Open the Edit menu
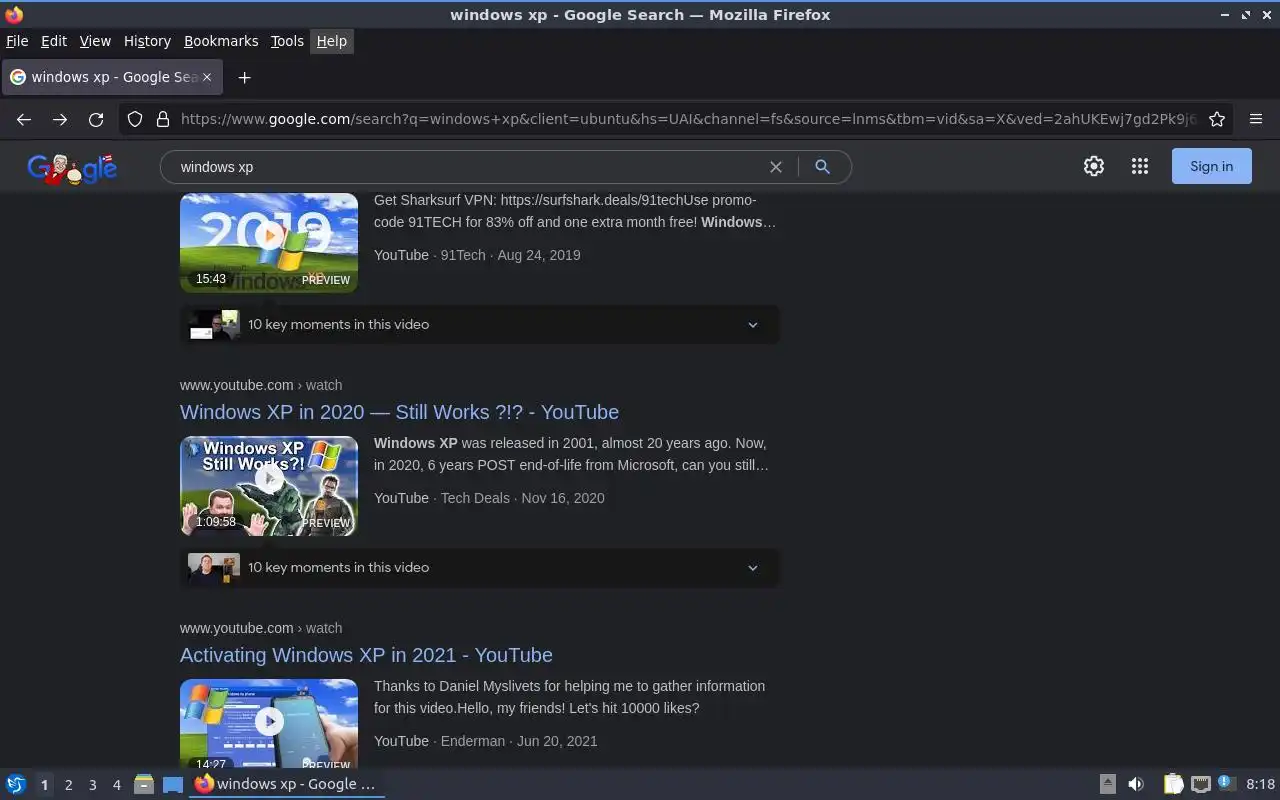The width and height of the screenshot is (1280, 800). pos(54,41)
